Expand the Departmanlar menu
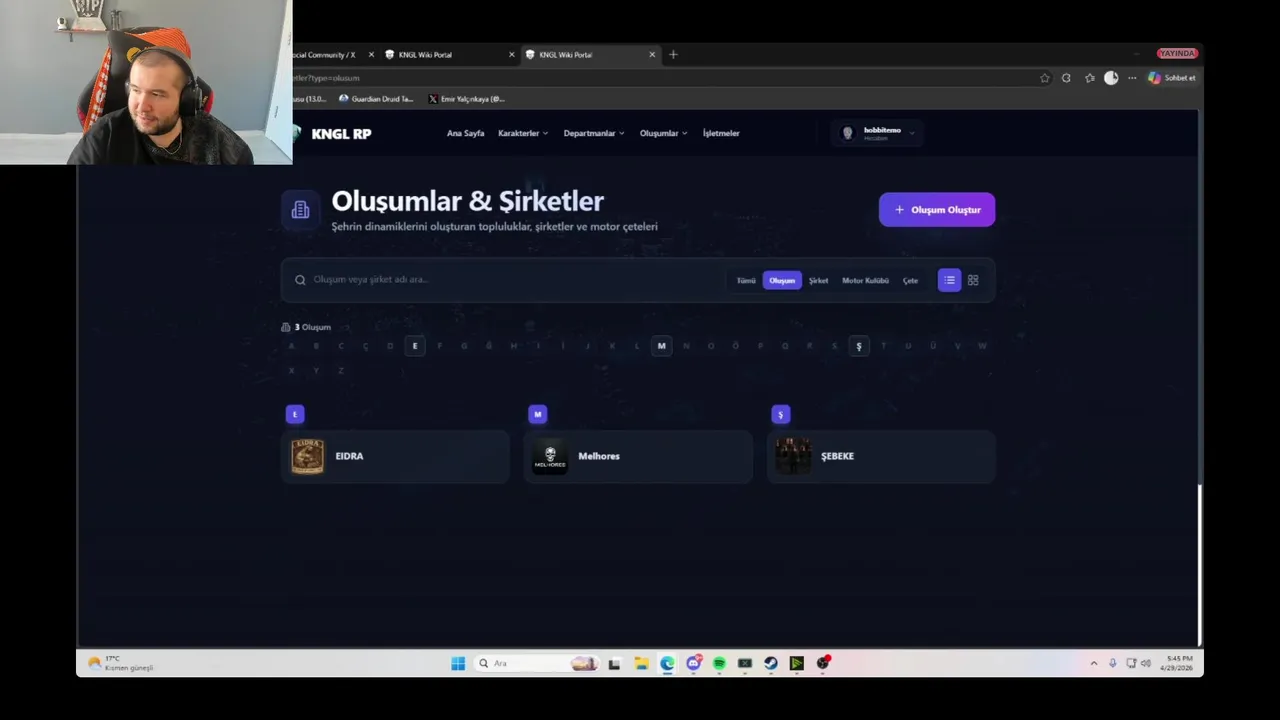 pyautogui.click(x=594, y=133)
